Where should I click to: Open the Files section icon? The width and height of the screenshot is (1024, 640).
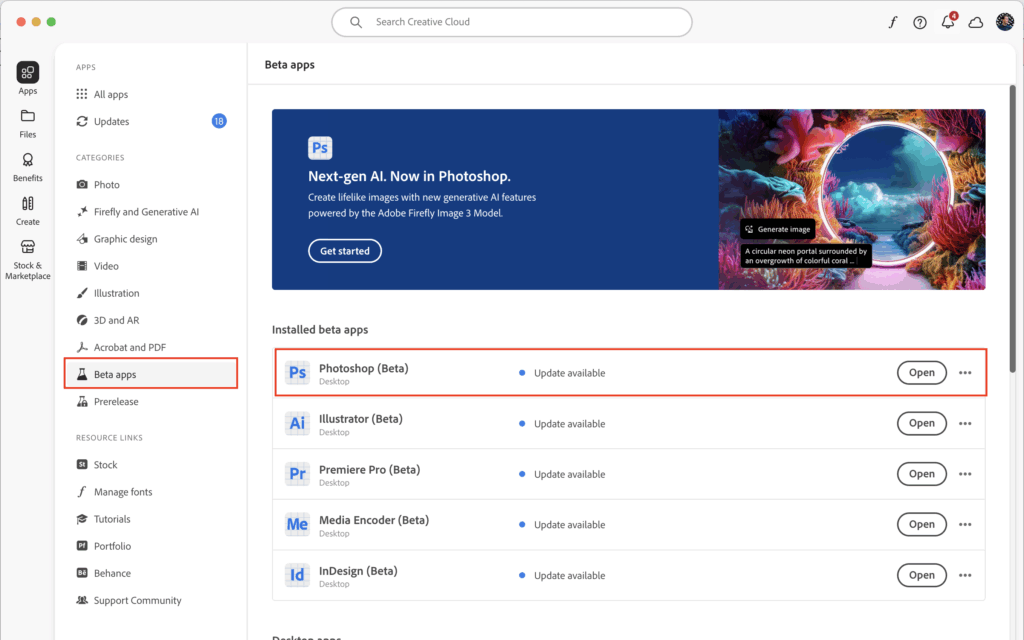click(x=27, y=116)
